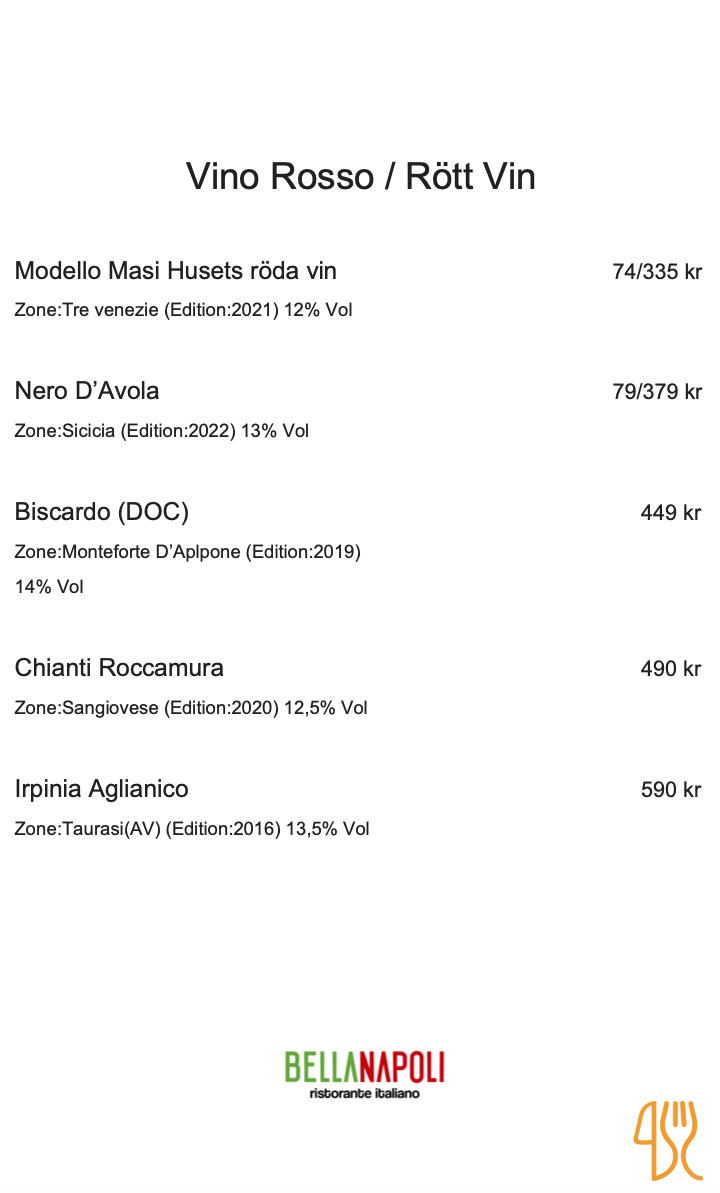Click the ristorante italiano tagline

364,1094
